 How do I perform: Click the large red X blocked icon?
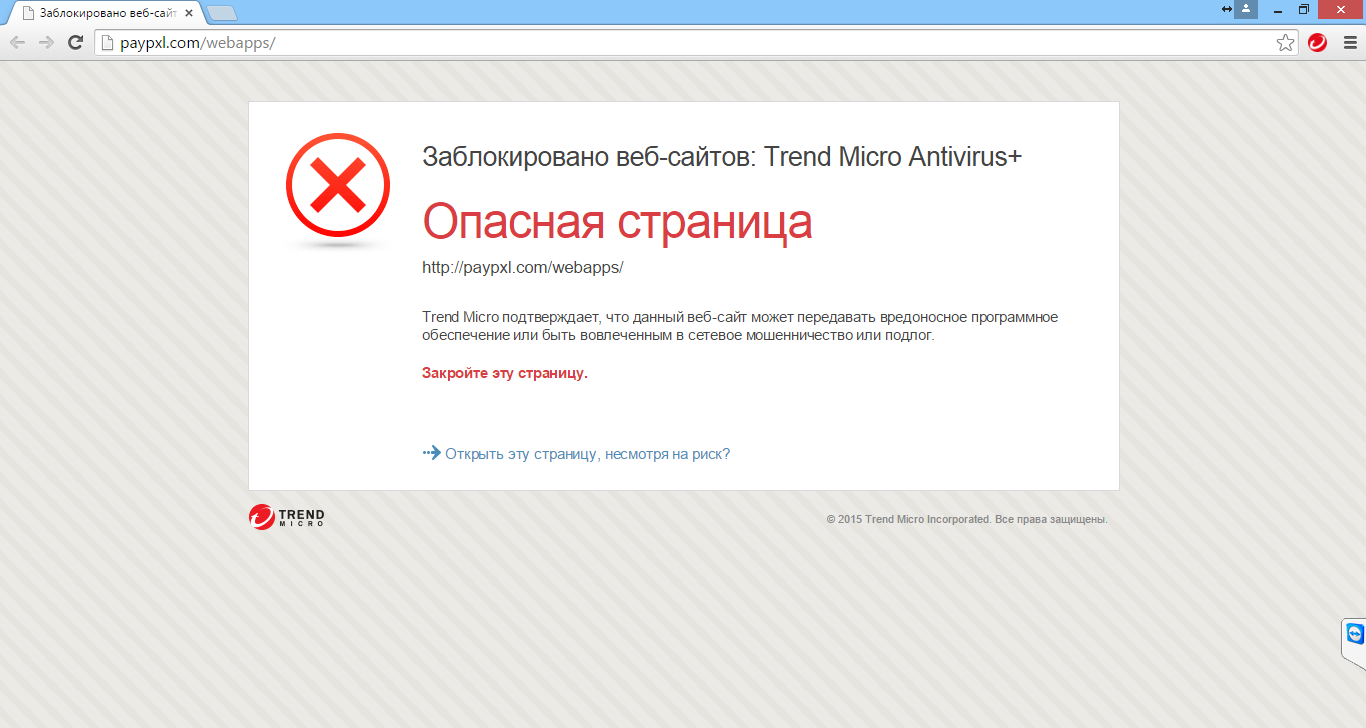click(337, 186)
